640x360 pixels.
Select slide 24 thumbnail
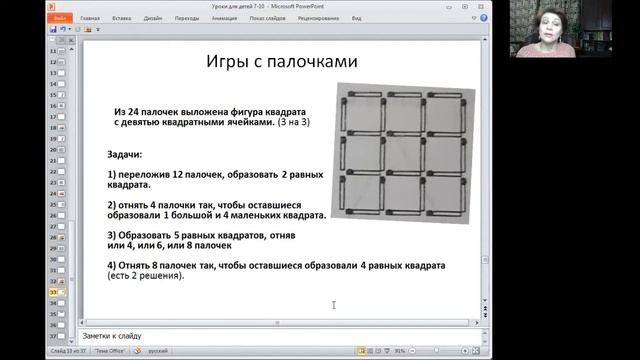(x=61, y=193)
